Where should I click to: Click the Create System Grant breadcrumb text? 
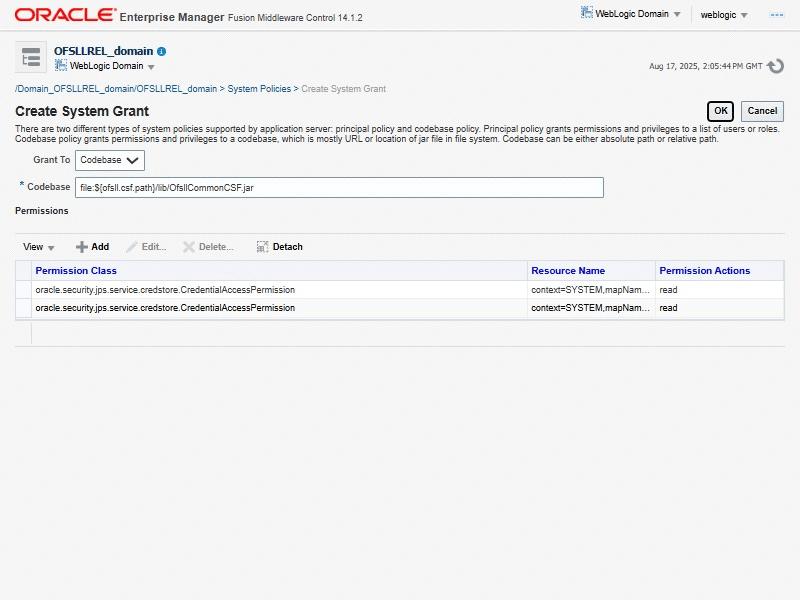pos(343,89)
